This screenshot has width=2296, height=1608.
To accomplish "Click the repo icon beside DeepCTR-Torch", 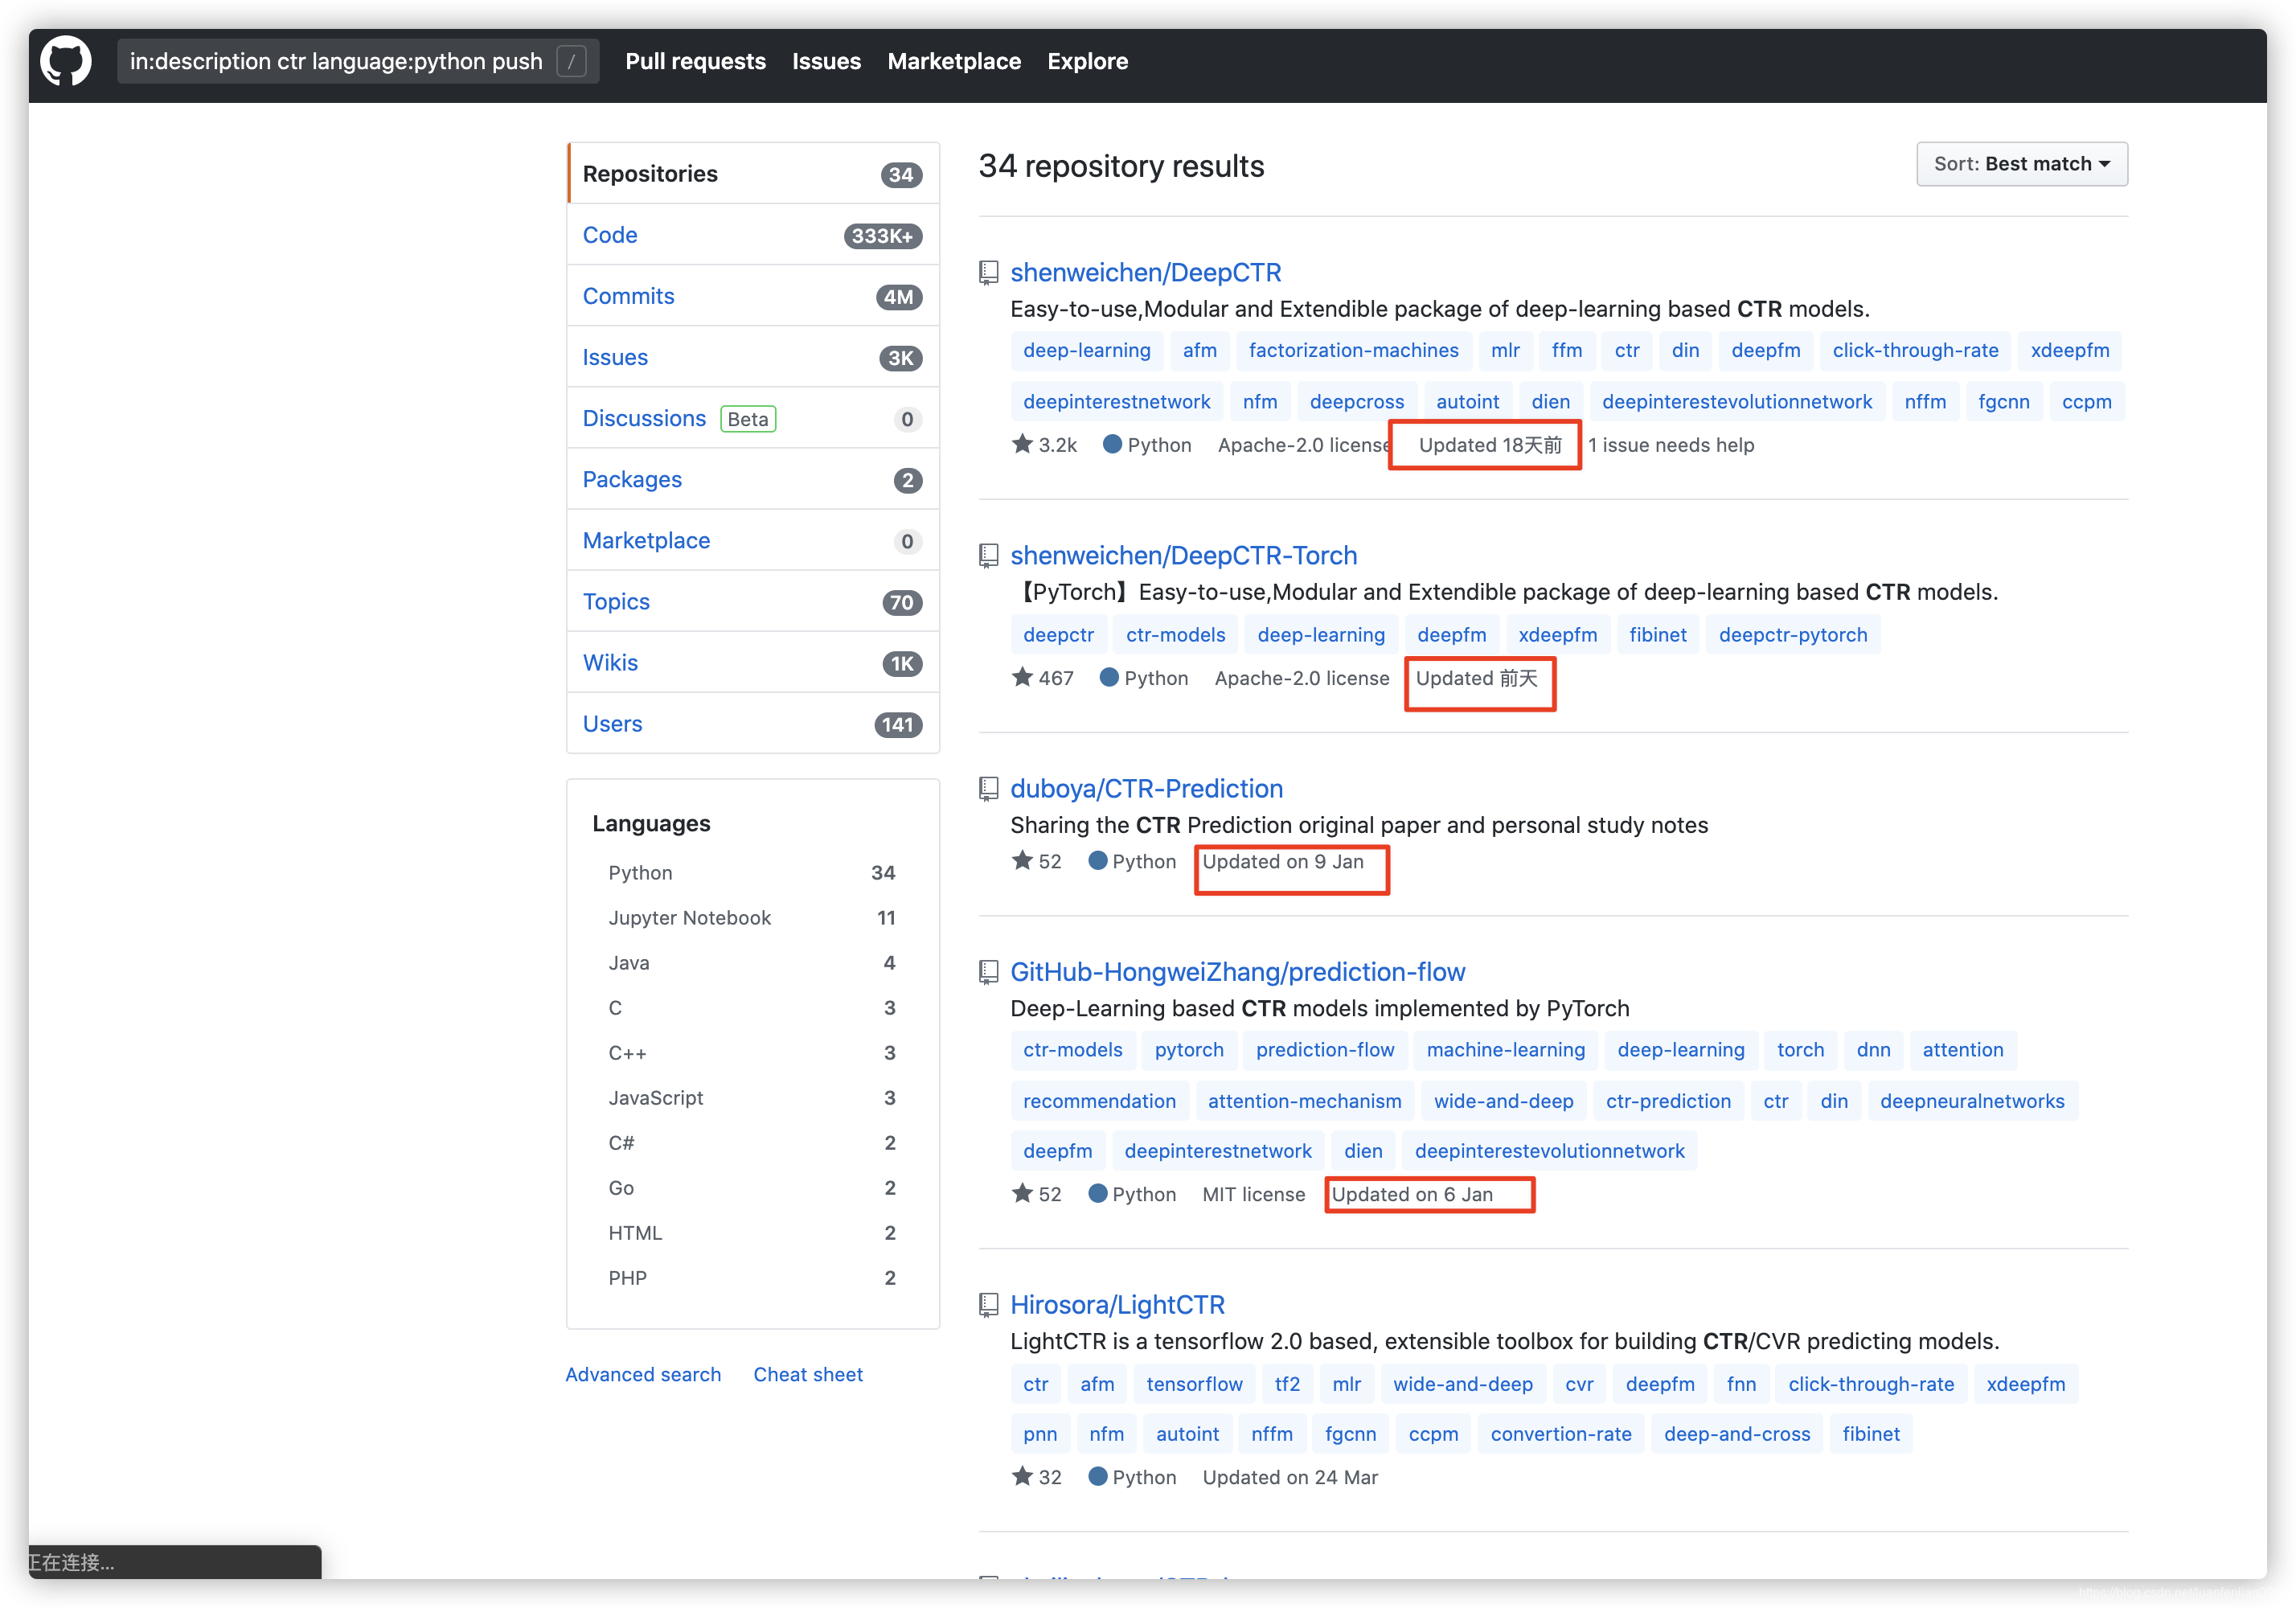I will click(988, 556).
